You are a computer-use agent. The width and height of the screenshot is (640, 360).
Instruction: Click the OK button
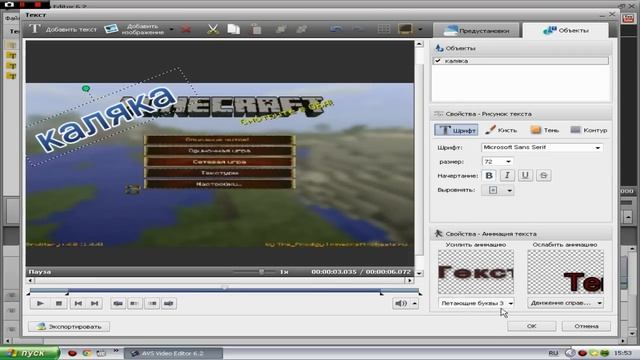(531, 326)
